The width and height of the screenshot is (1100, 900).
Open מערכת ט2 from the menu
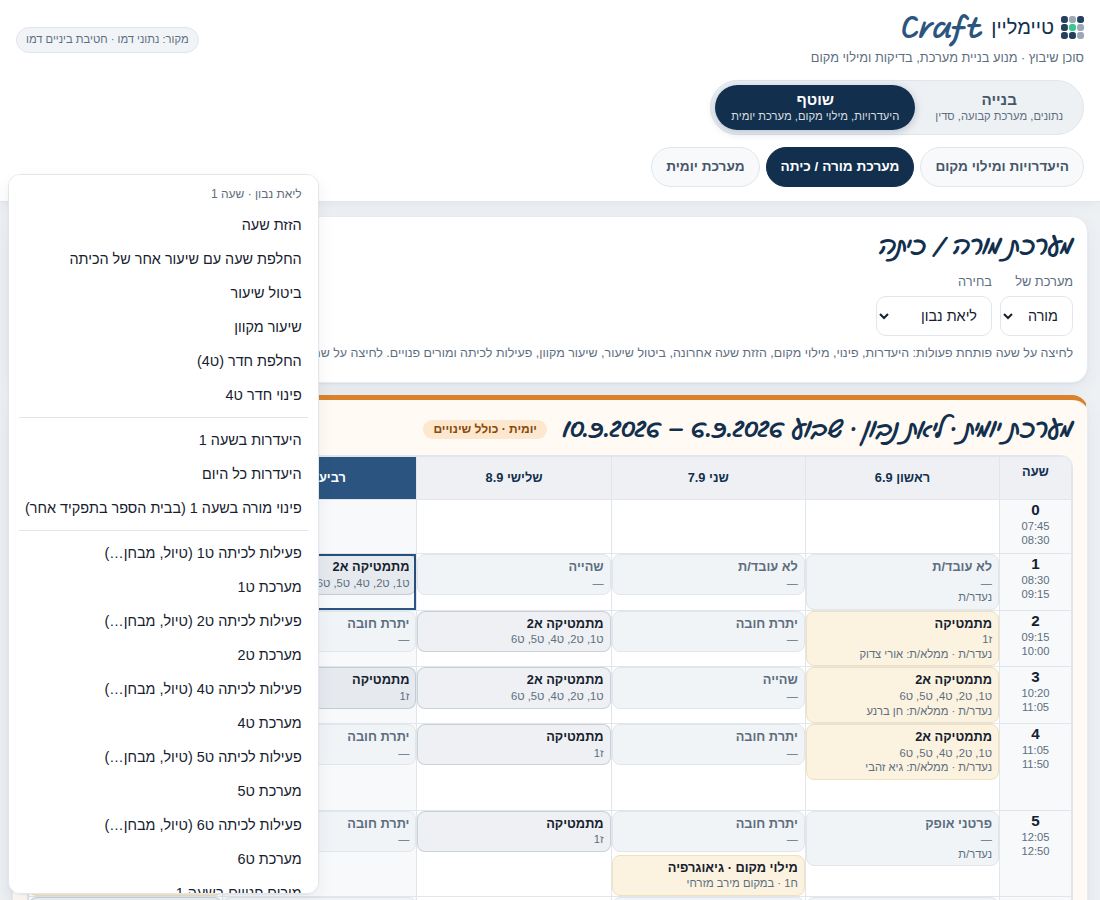click(x=163, y=655)
